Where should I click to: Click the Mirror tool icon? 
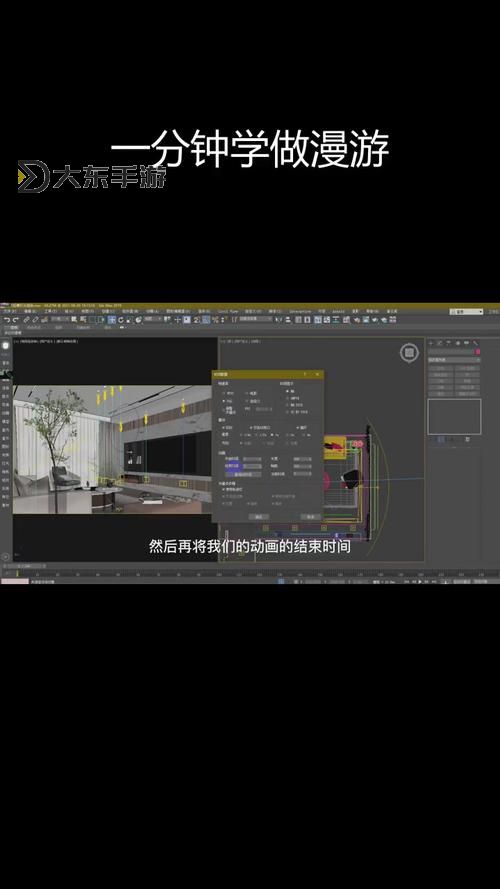[x=278, y=319]
